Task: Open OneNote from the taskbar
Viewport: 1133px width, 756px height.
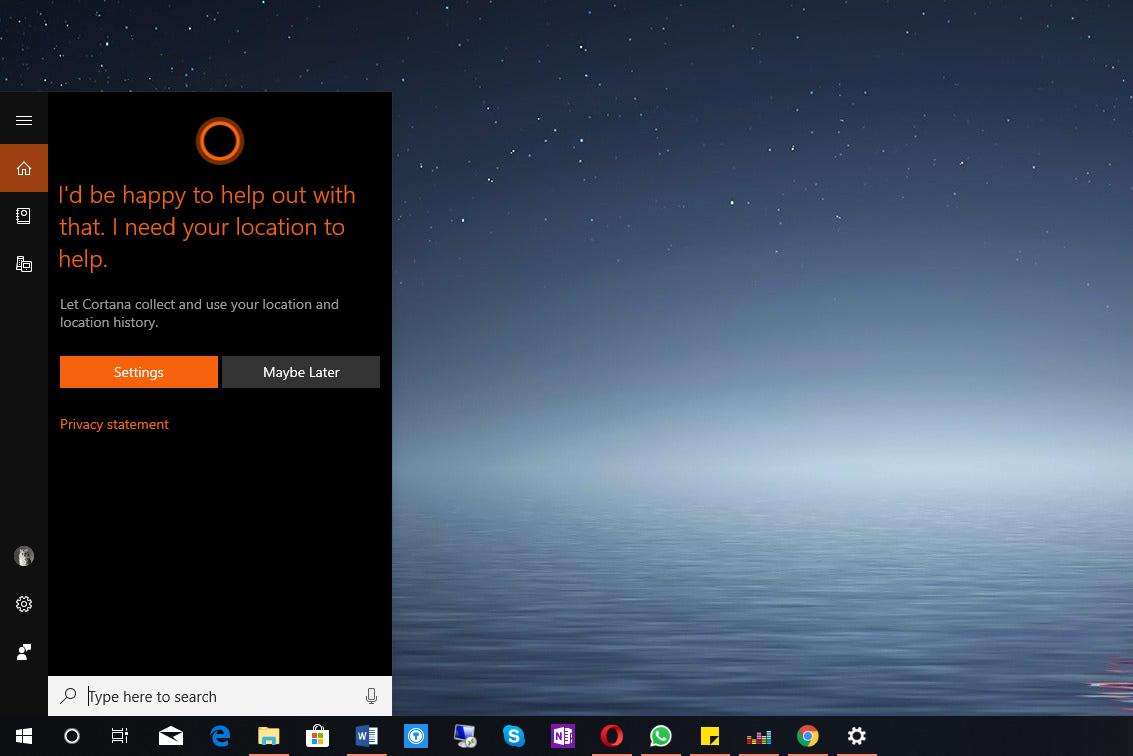Action: point(563,736)
